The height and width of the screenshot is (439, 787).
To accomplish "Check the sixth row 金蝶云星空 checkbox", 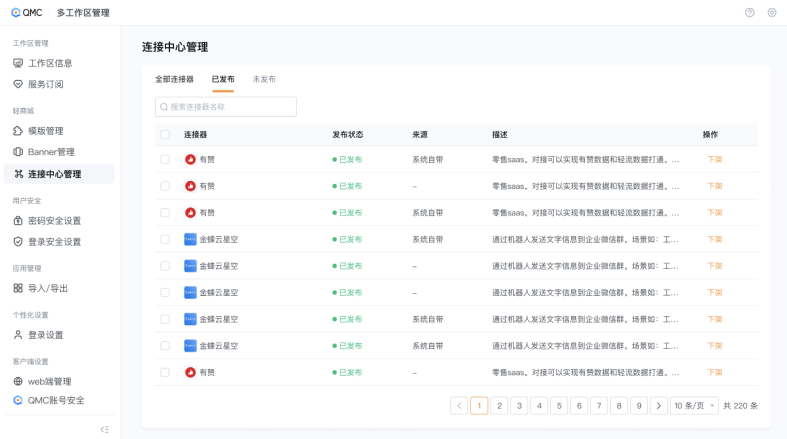I will tap(165, 292).
